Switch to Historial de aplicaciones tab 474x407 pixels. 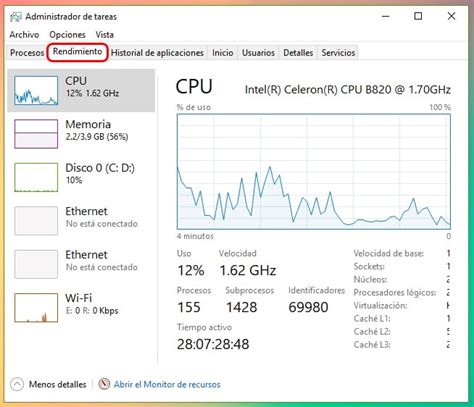[157, 53]
